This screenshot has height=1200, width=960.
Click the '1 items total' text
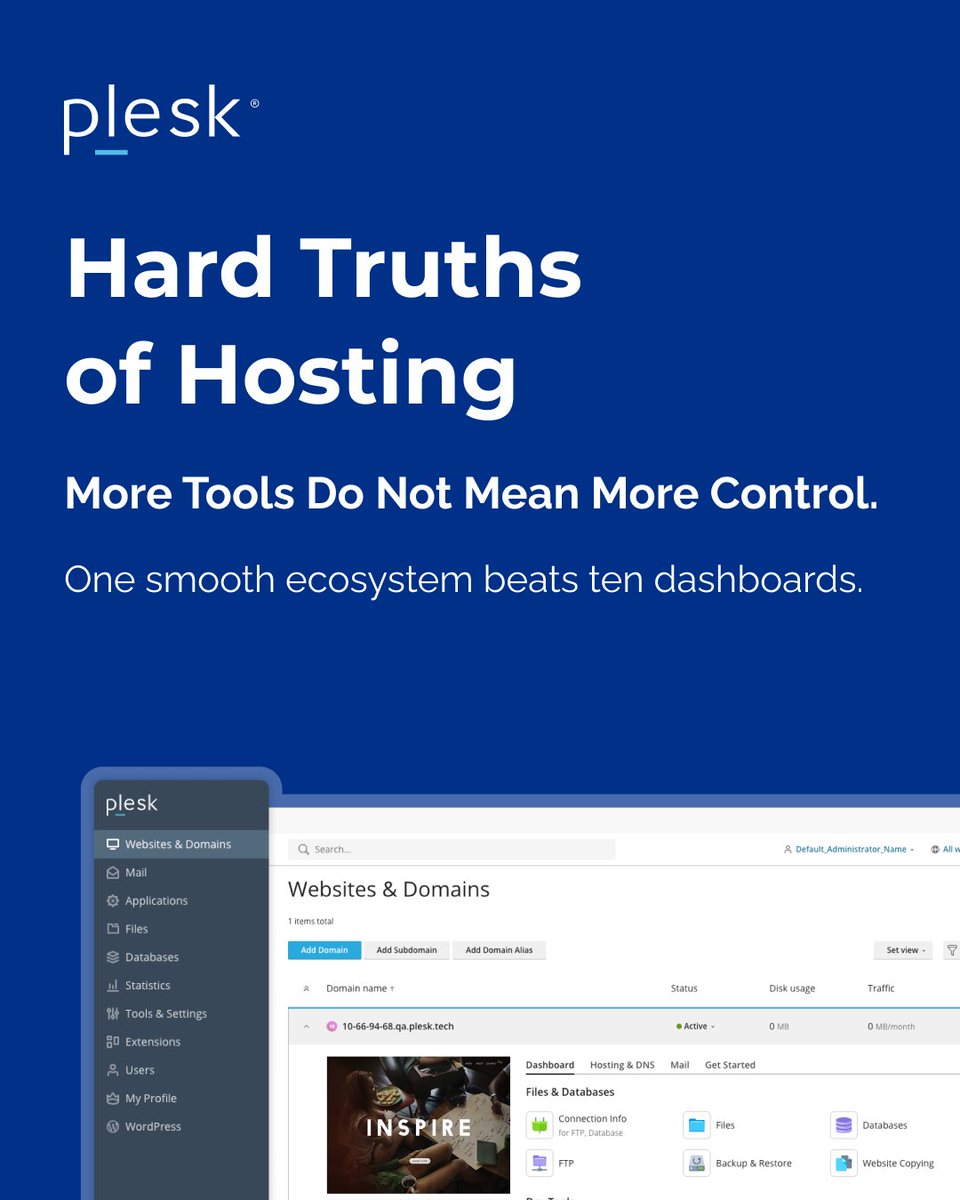[311, 921]
